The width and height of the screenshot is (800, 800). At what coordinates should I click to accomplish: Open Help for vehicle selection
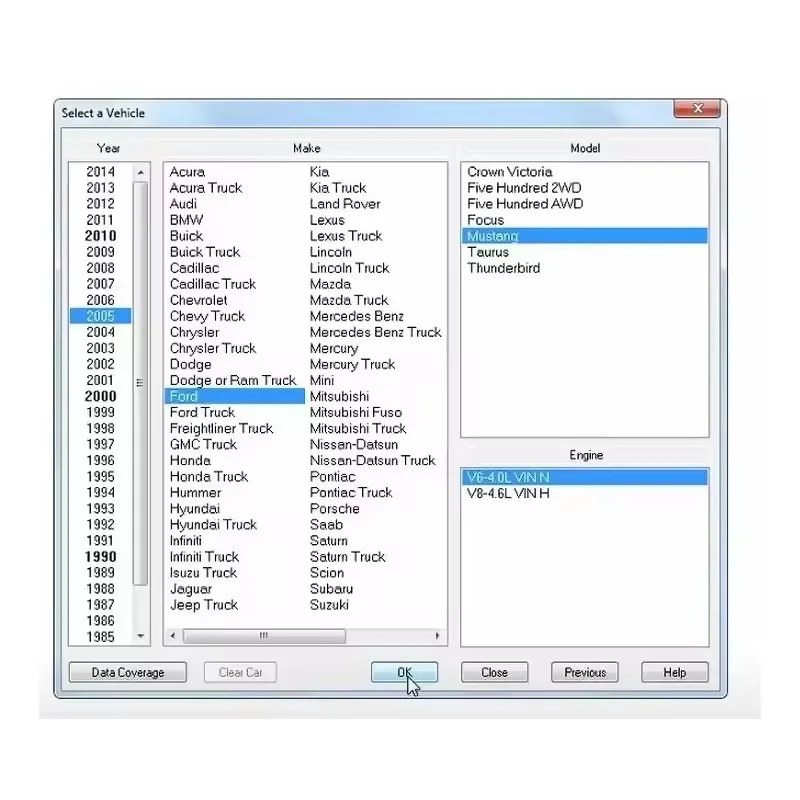pyautogui.click(x=674, y=672)
